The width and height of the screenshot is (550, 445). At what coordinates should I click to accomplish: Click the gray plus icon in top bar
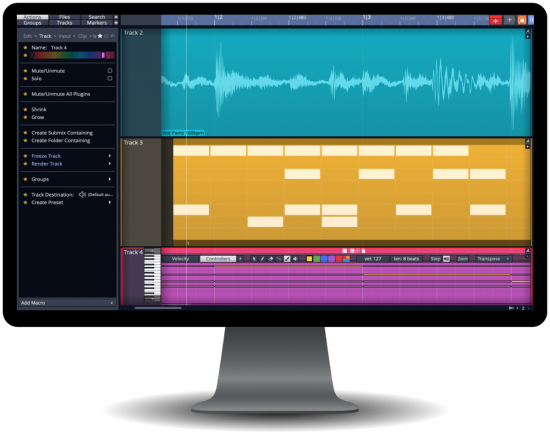pos(509,20)
